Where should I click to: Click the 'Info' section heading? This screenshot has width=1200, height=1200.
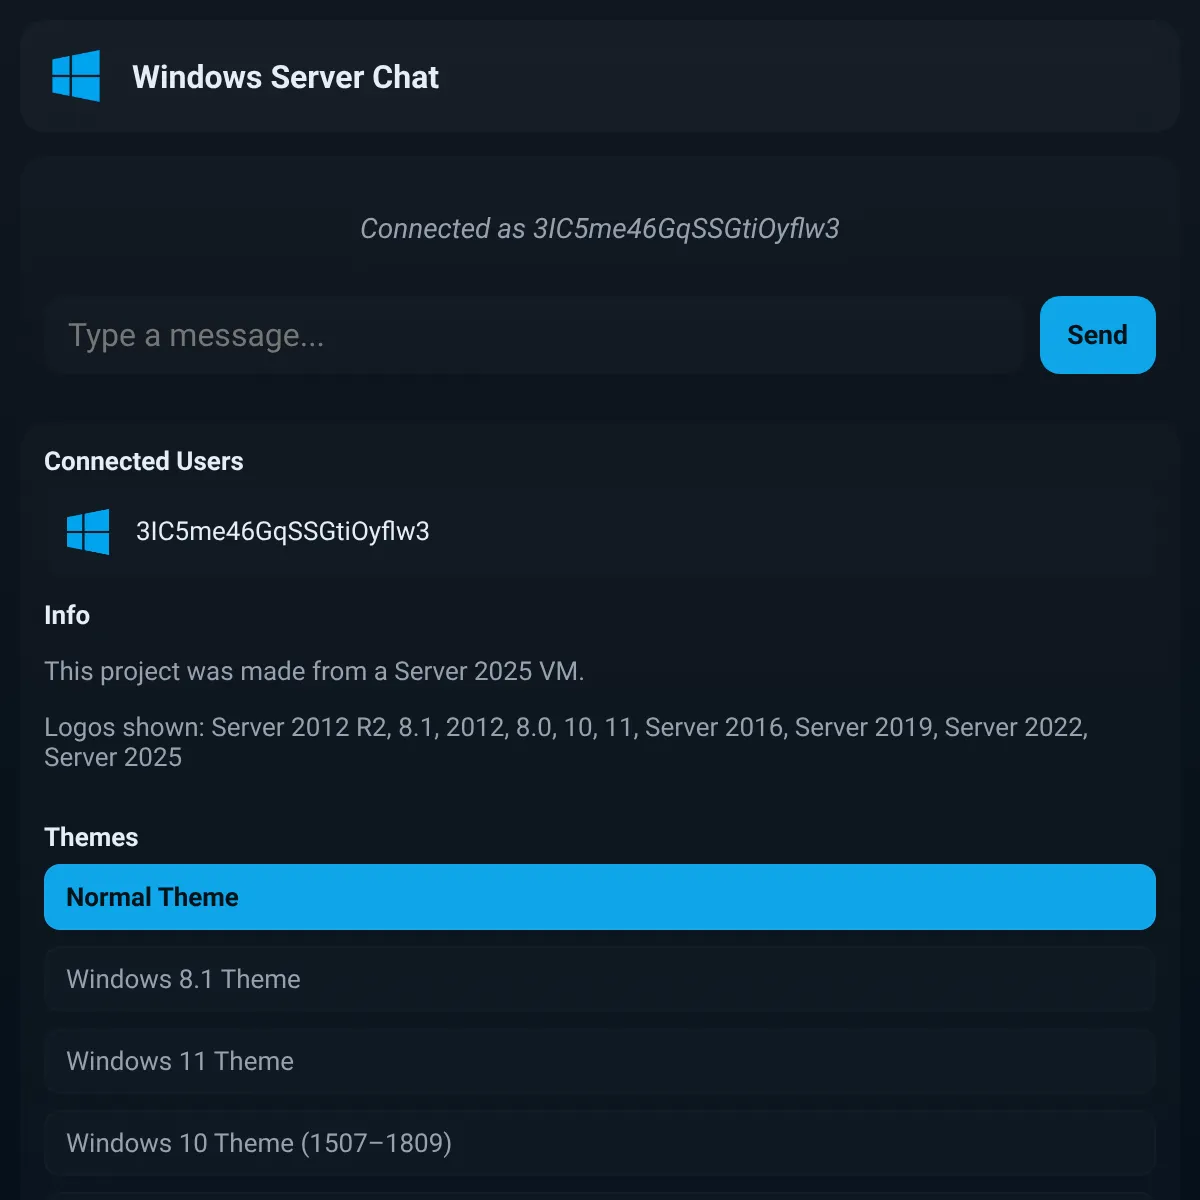click(67, 615)
